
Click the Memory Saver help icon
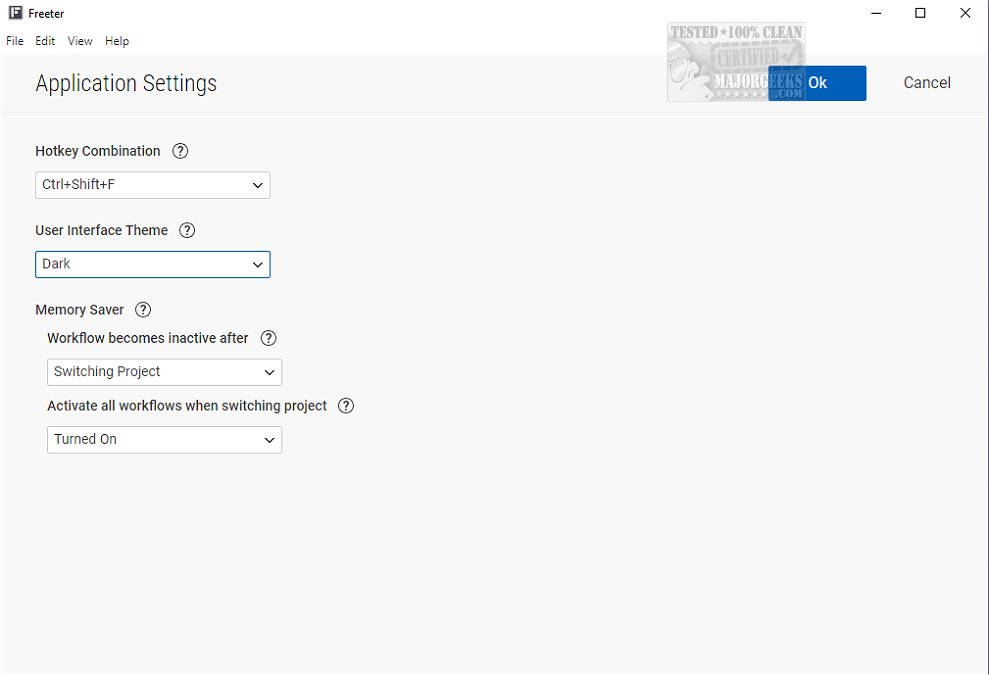(x=143, y=310)
